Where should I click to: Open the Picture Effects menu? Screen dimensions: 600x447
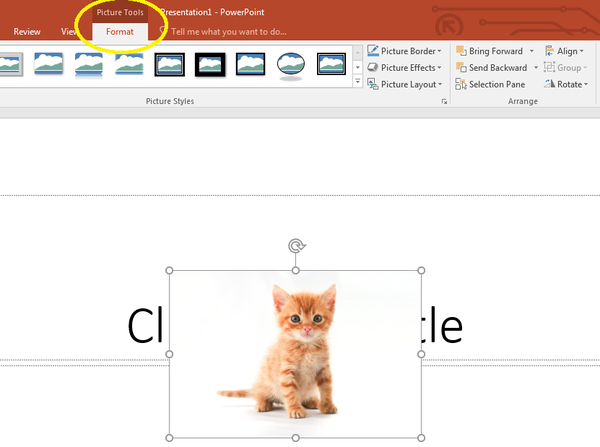(404, 67)
